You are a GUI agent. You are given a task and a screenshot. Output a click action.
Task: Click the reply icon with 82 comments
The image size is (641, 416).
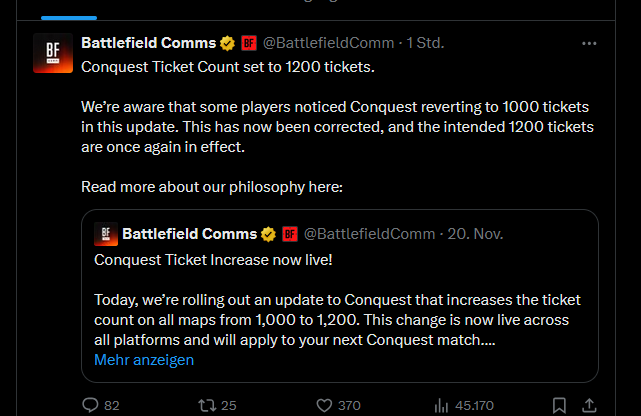click(x=90, y=405)
